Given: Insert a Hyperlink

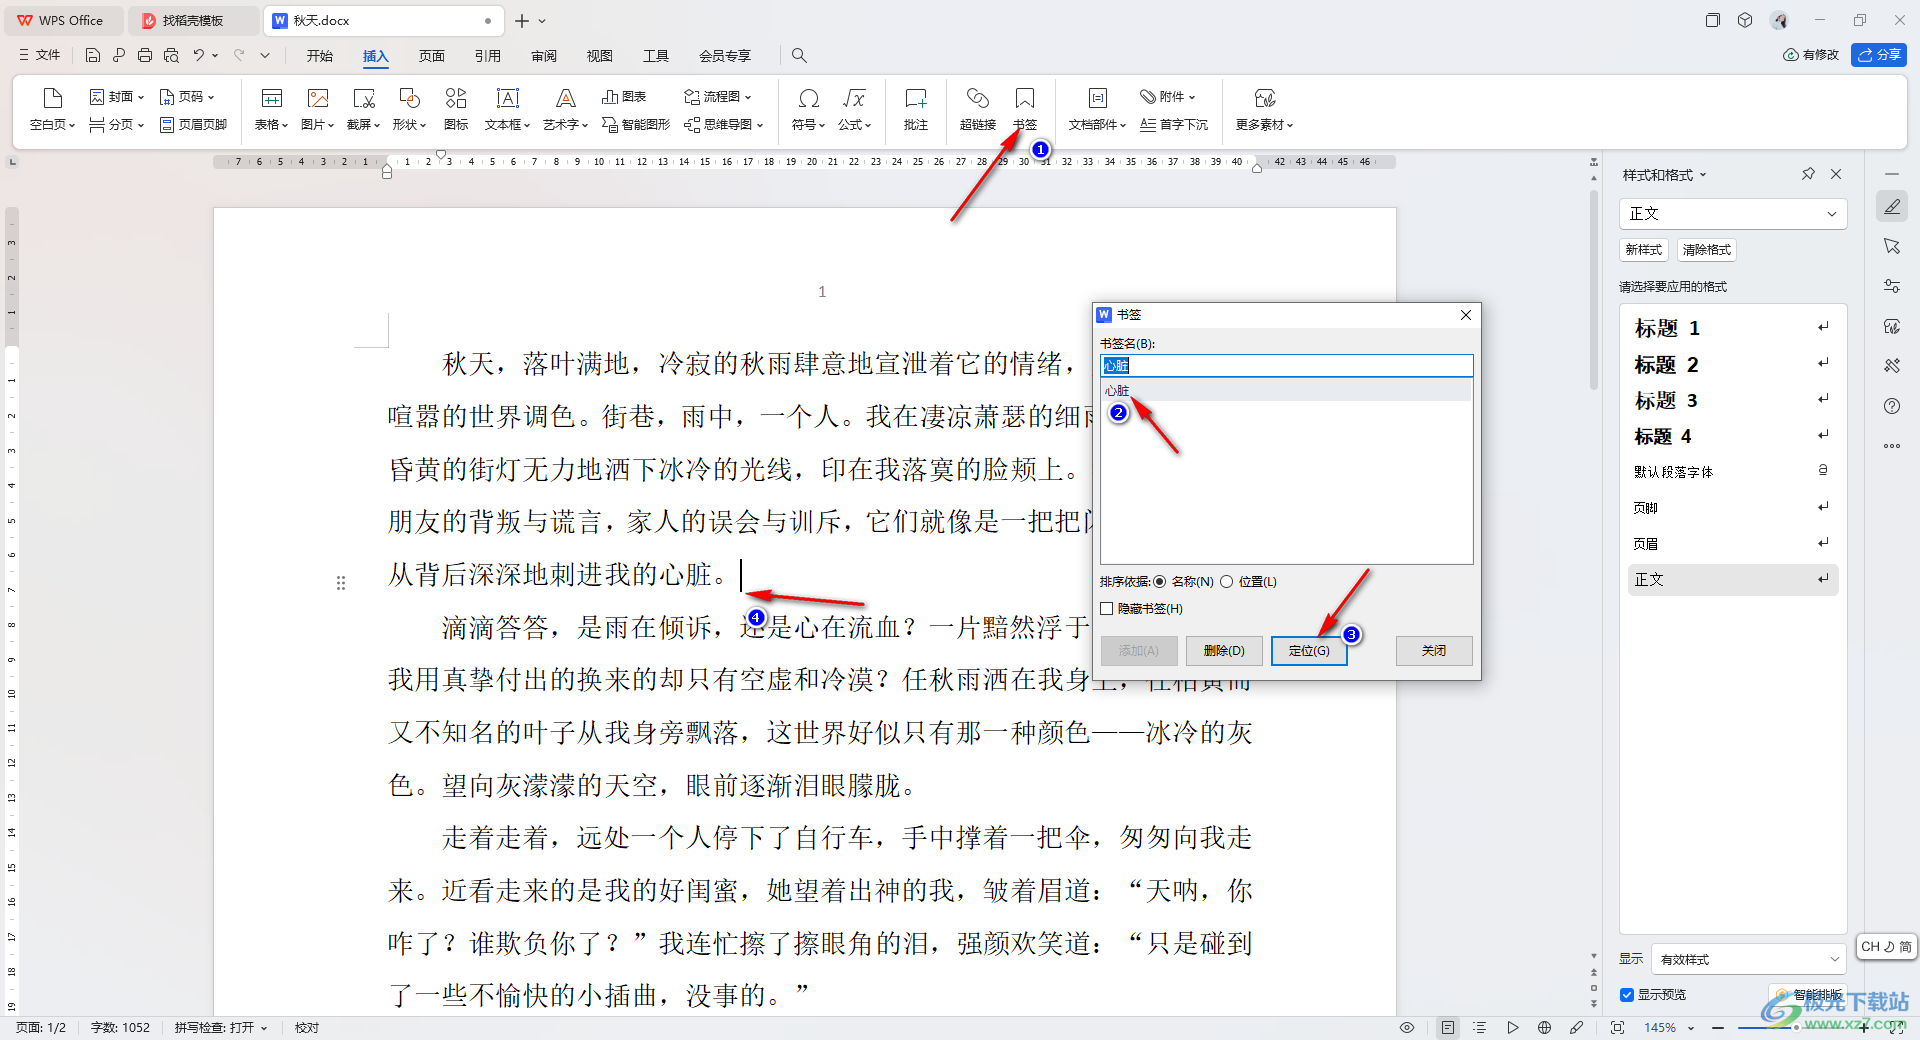Looking at the screenshot, I should click(x=978, y=109).
